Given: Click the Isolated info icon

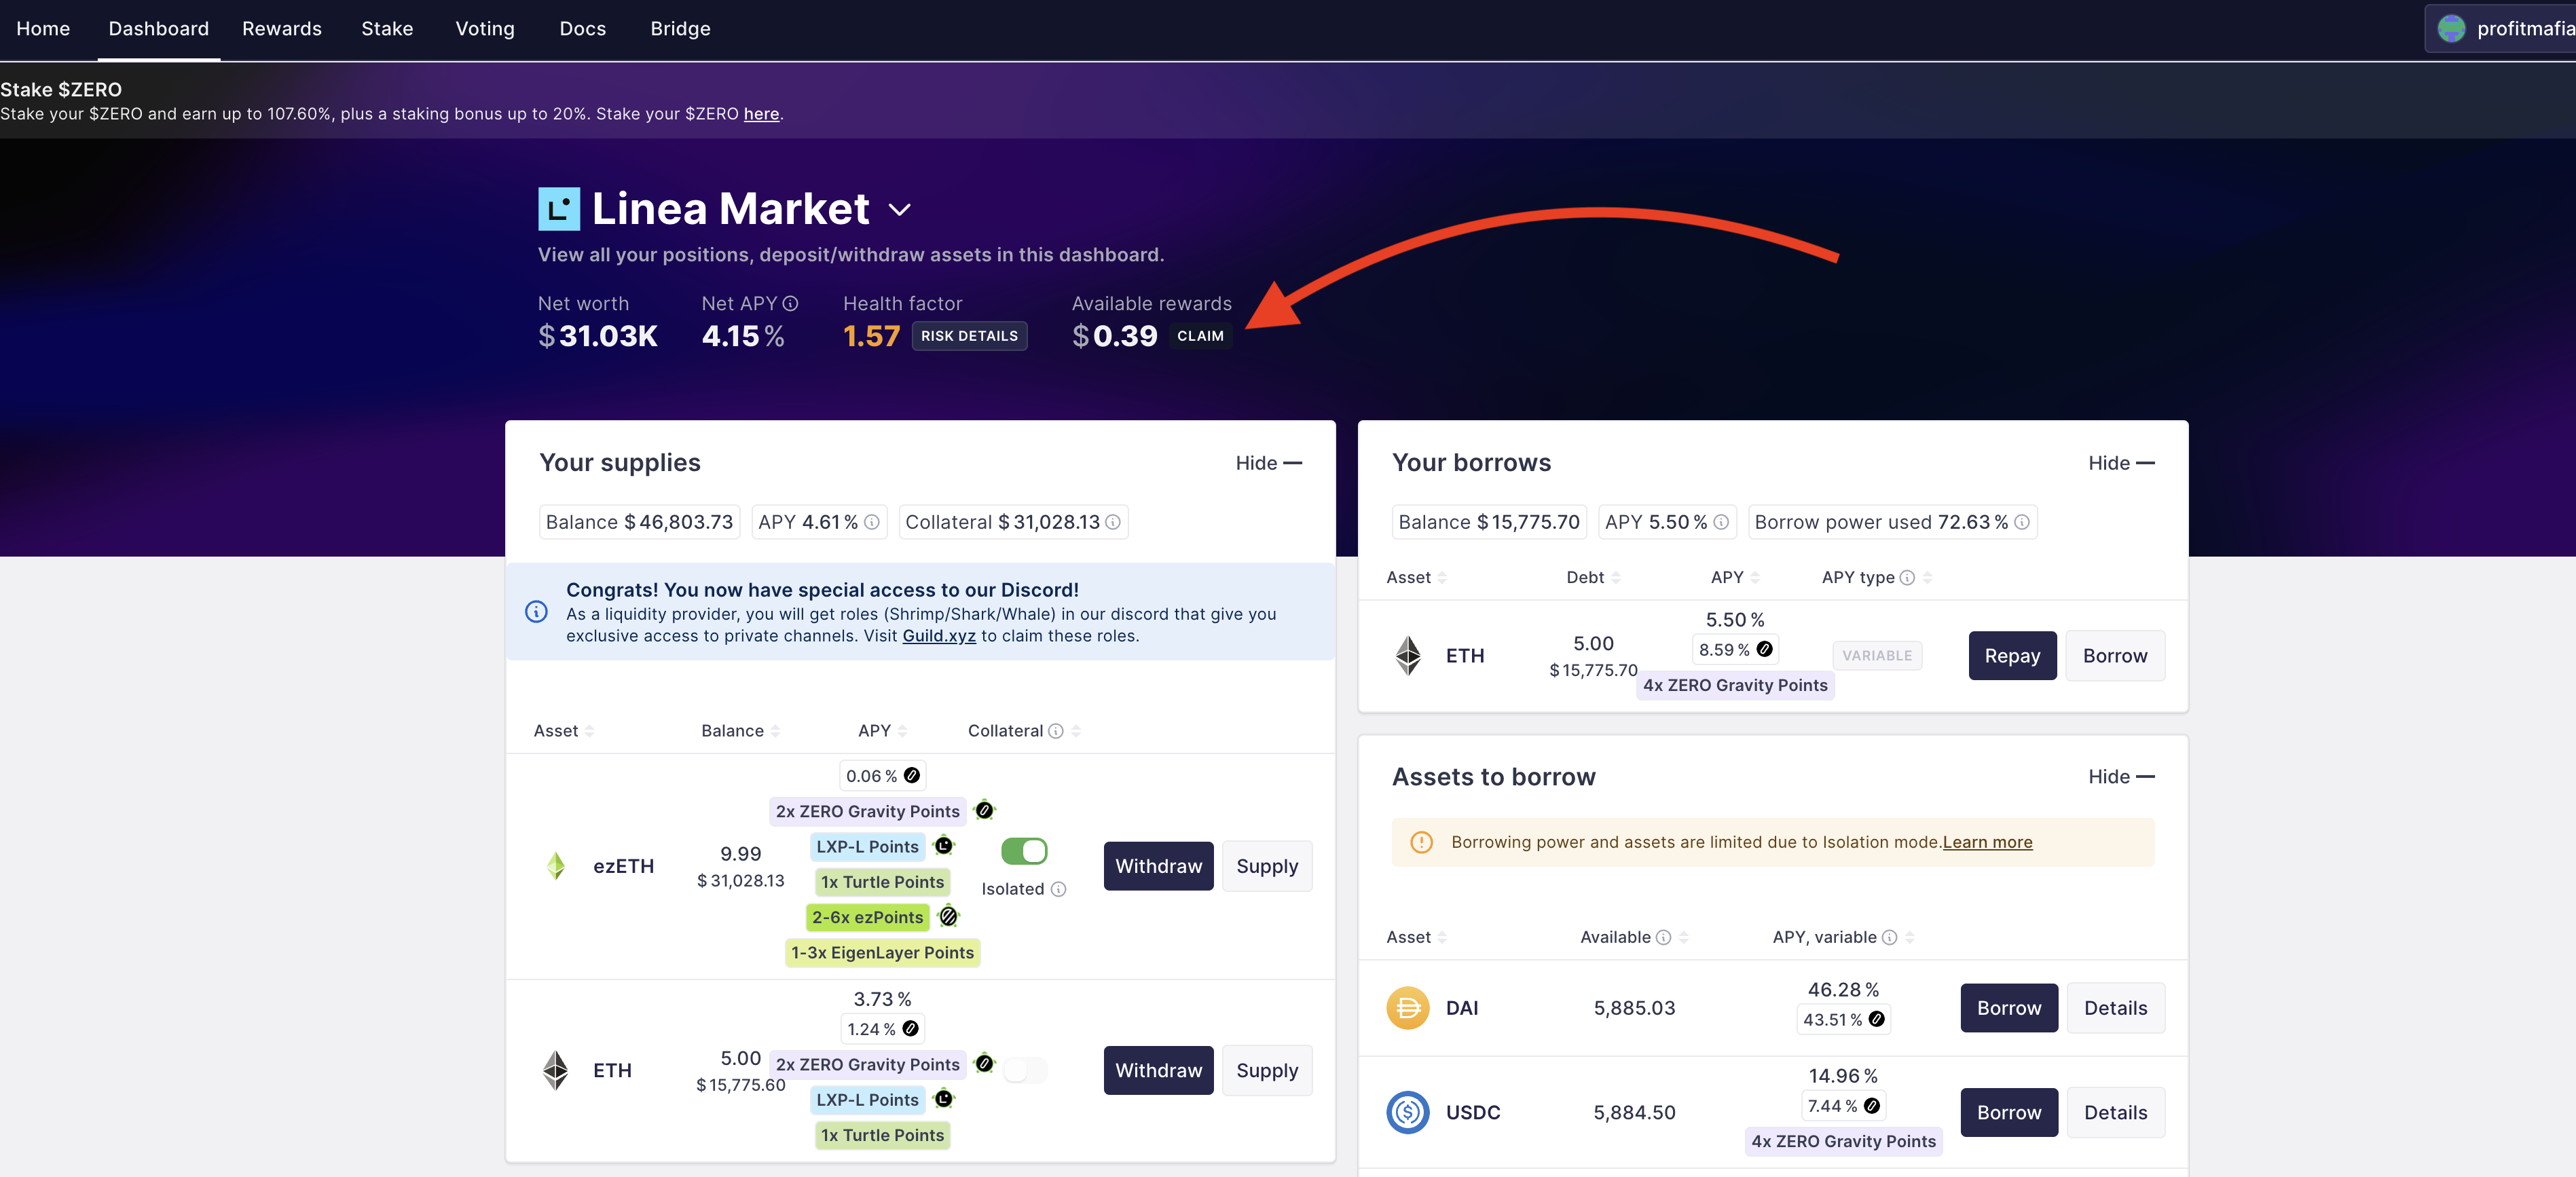Looking at the screenshot, I should point(1058,889).
